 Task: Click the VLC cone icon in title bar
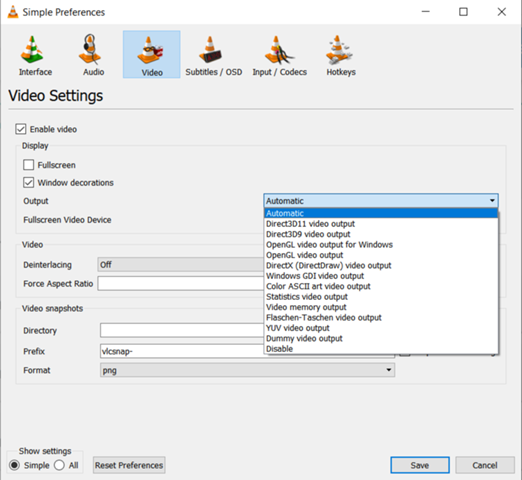point(13,12)
